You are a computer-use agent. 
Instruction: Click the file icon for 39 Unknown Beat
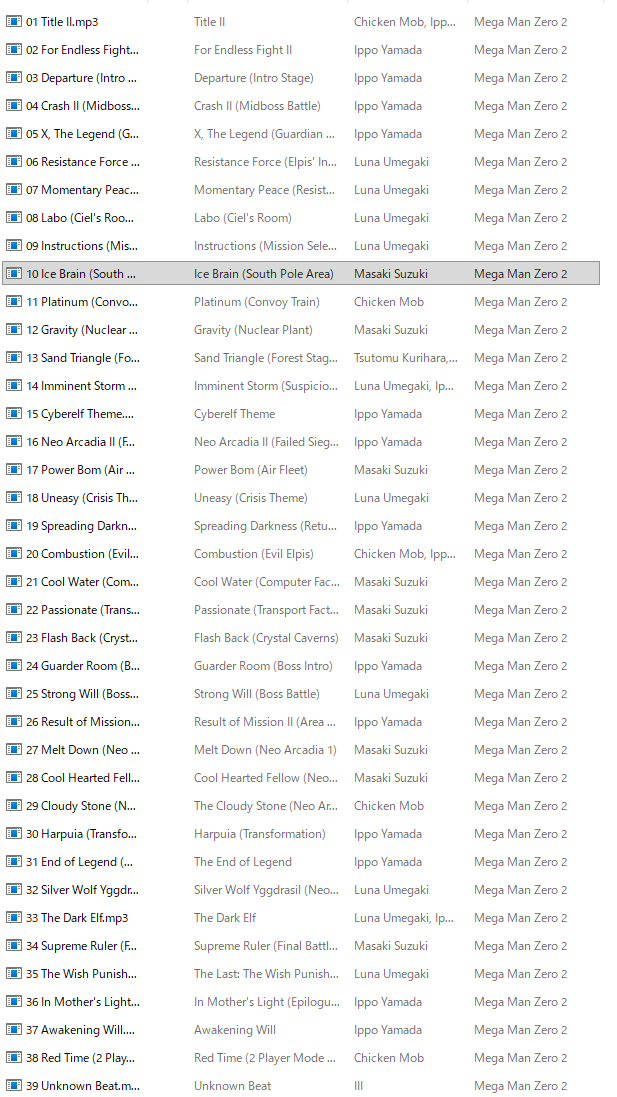tap(13, 1085)
